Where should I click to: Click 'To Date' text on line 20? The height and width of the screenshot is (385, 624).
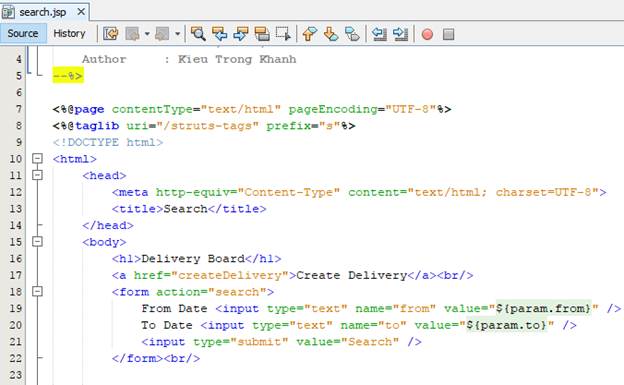click(x=167, y=325)
